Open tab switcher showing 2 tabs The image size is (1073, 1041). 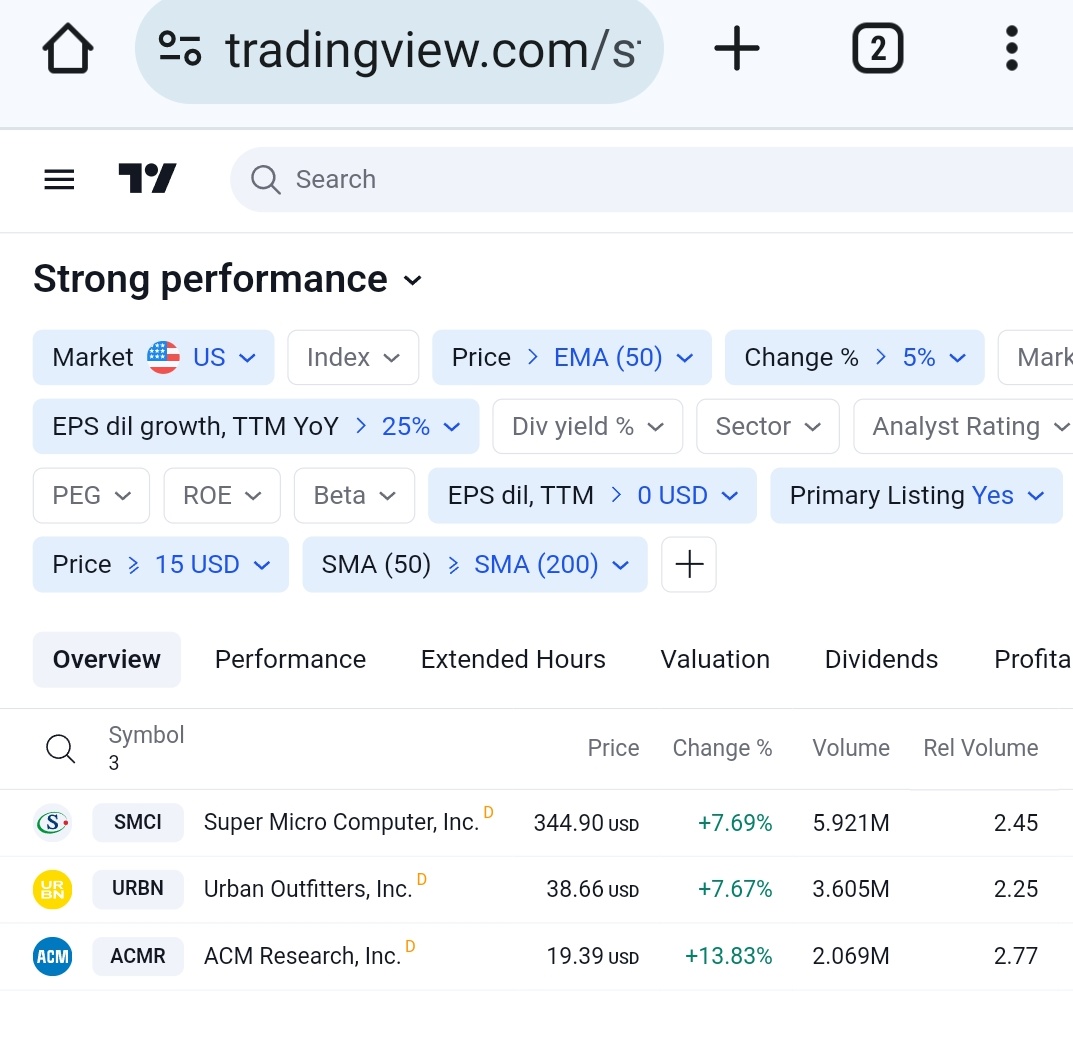click(877, 49)
